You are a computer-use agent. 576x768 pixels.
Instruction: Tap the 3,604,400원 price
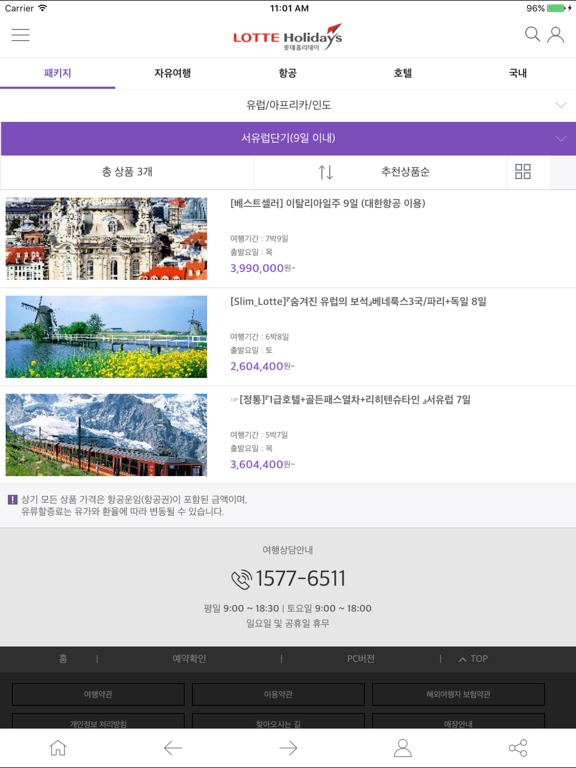263,464
